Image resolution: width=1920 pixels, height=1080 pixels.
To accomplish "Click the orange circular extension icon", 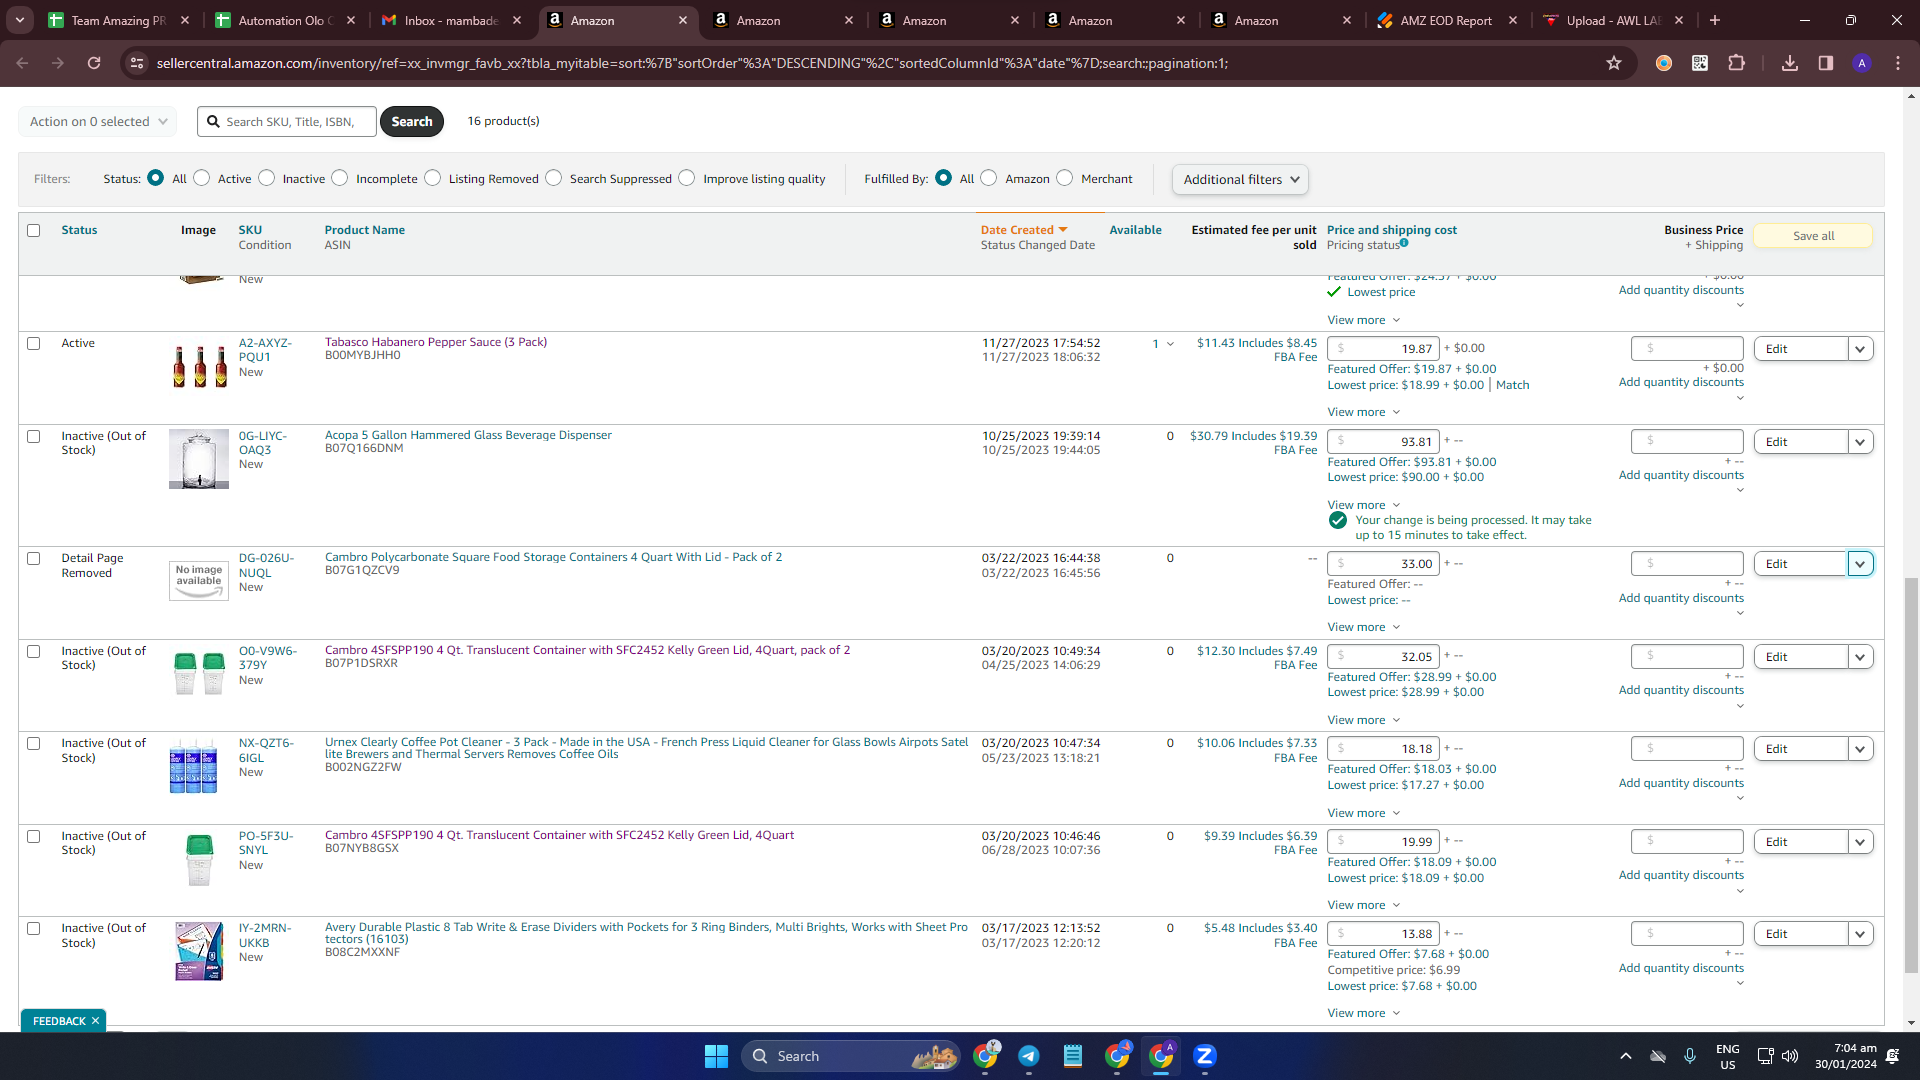I will click(x=1664, y=63).
